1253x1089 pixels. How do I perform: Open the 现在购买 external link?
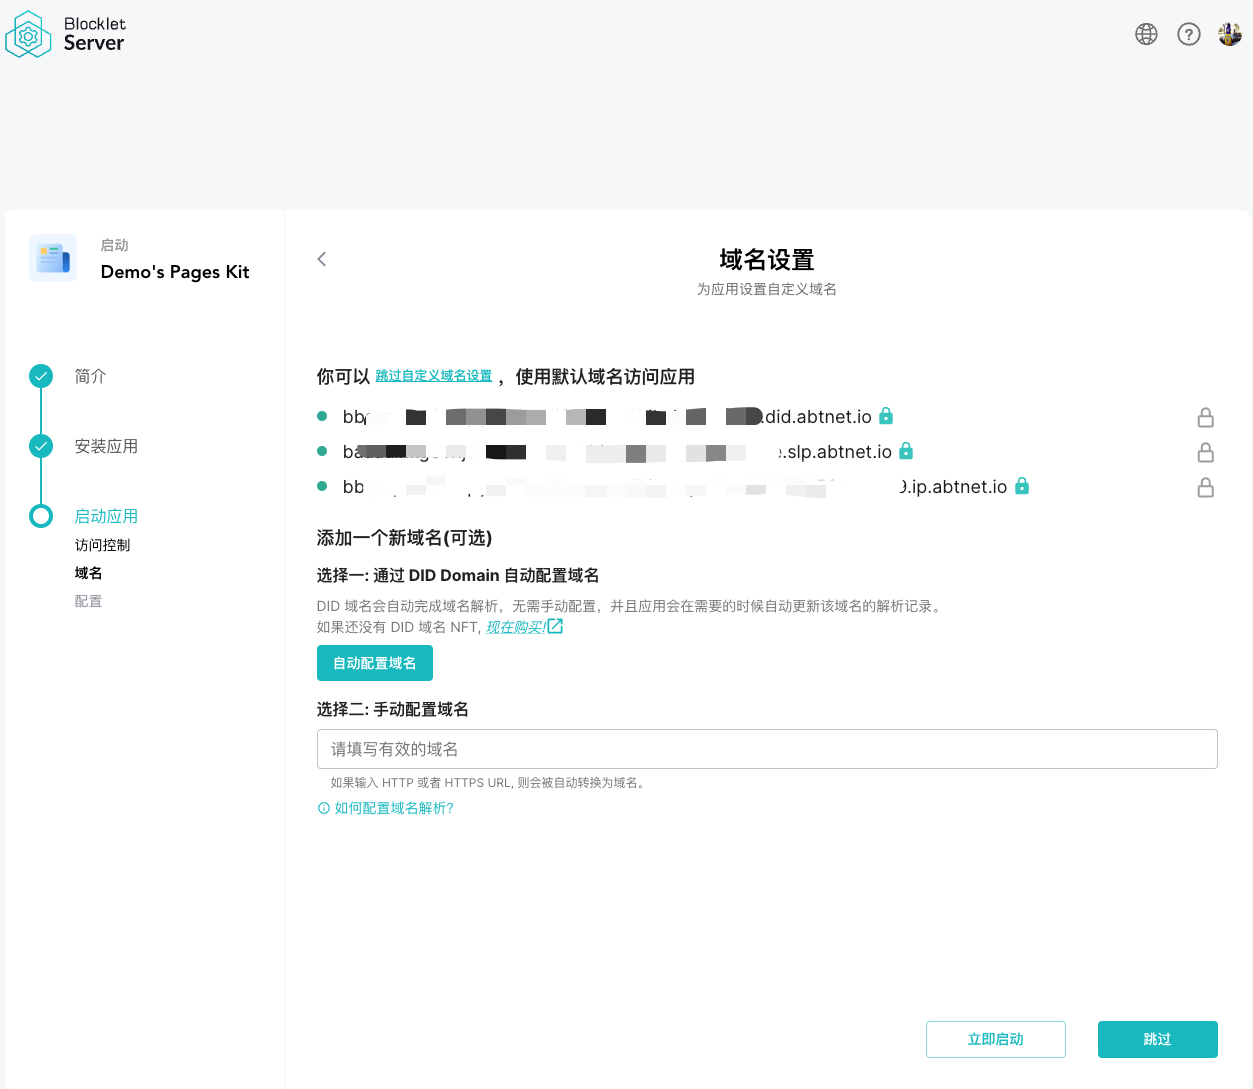(x=524, y=627)
